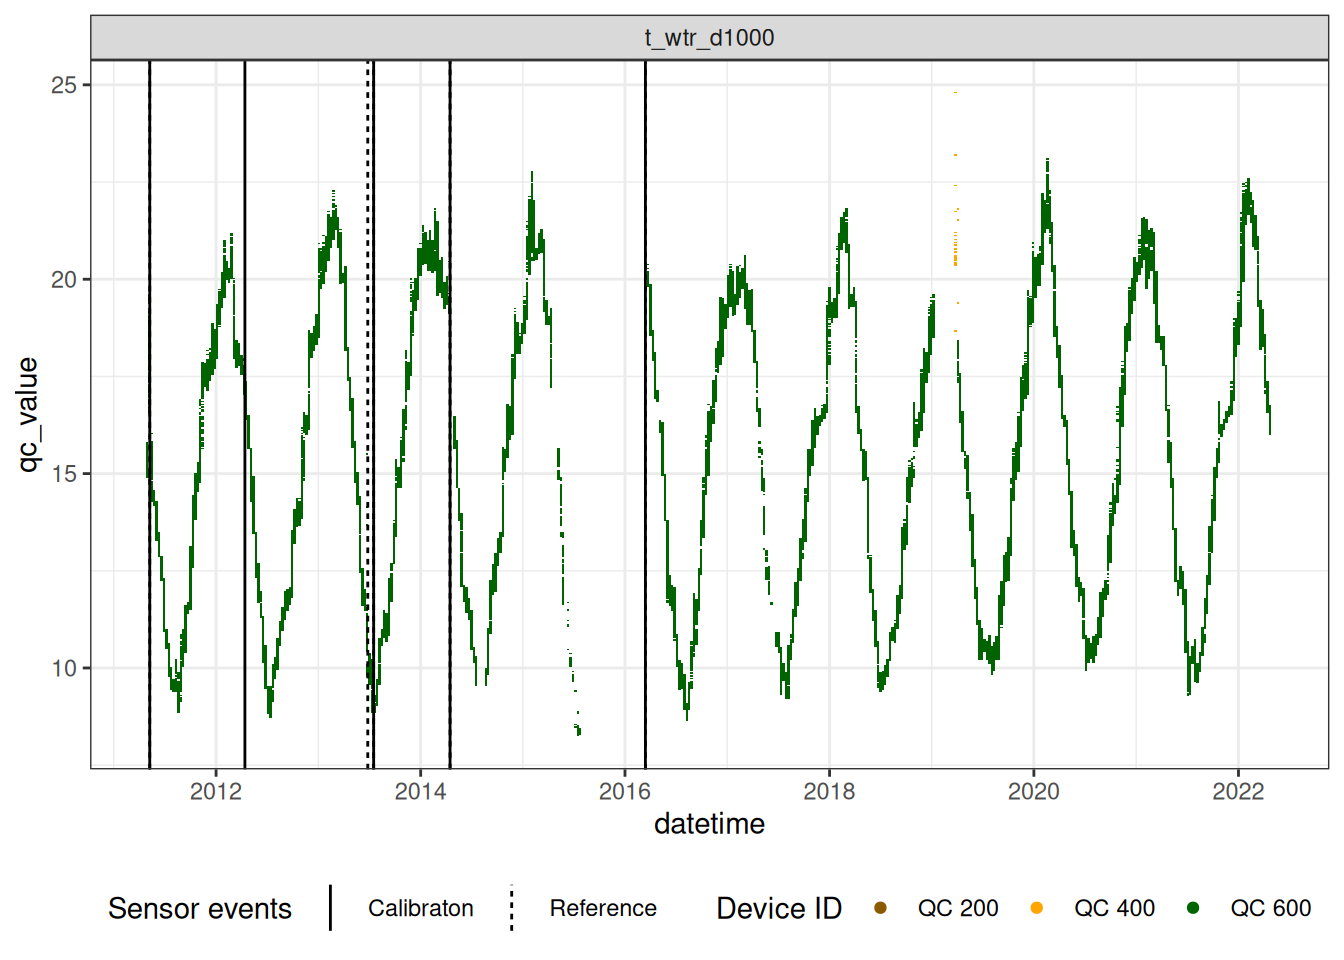Click the 2016 x-axis tick label
This screenshot has width=1344, height=960.
(625, 792)
